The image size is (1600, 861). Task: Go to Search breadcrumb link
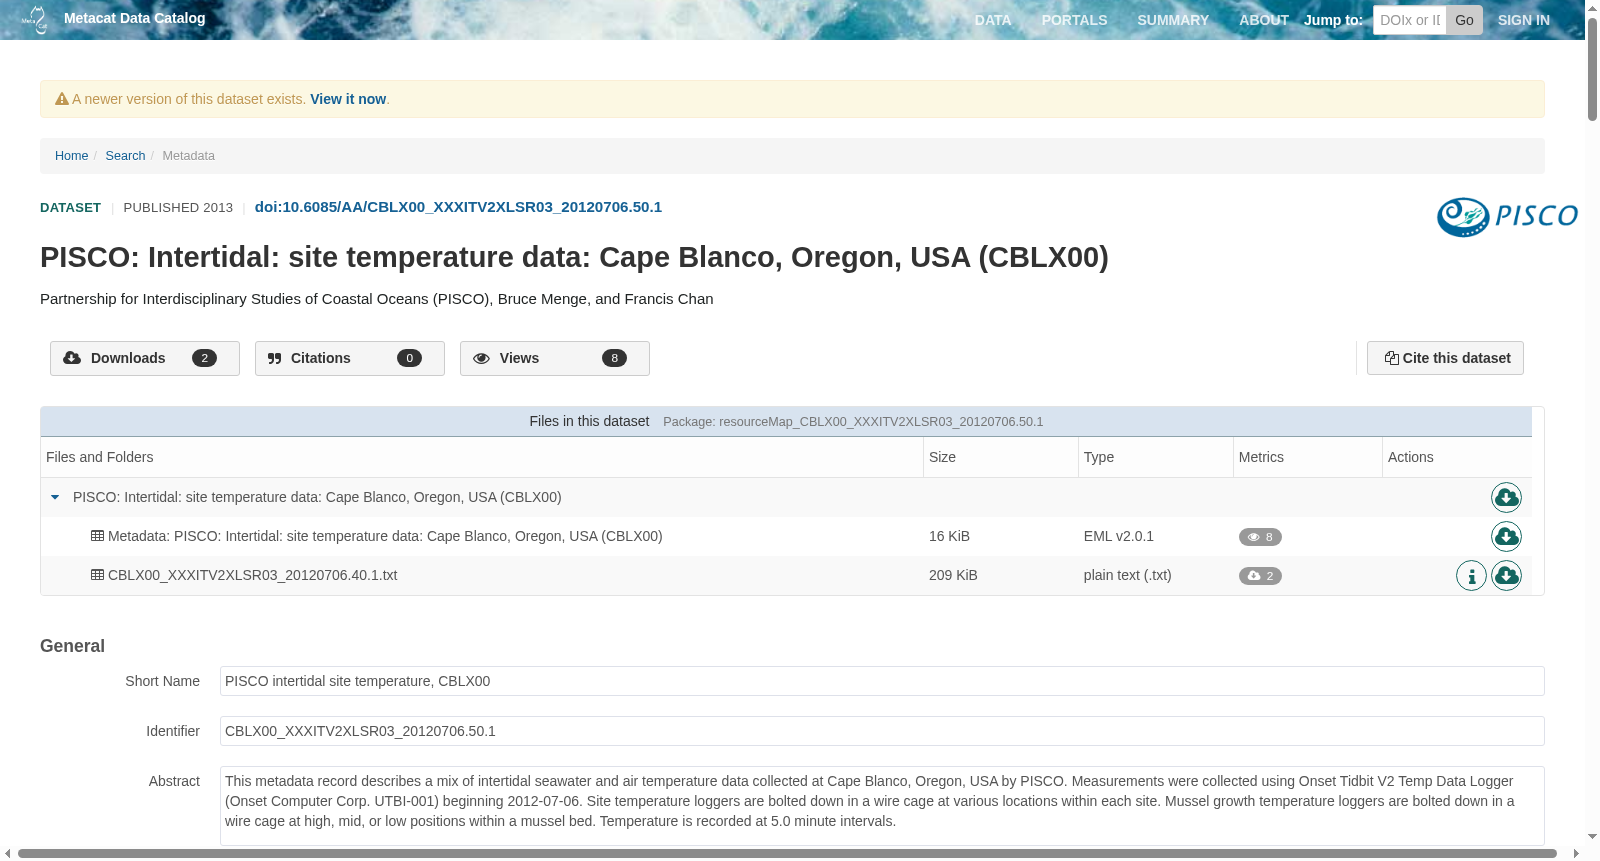tap(125, 155)
